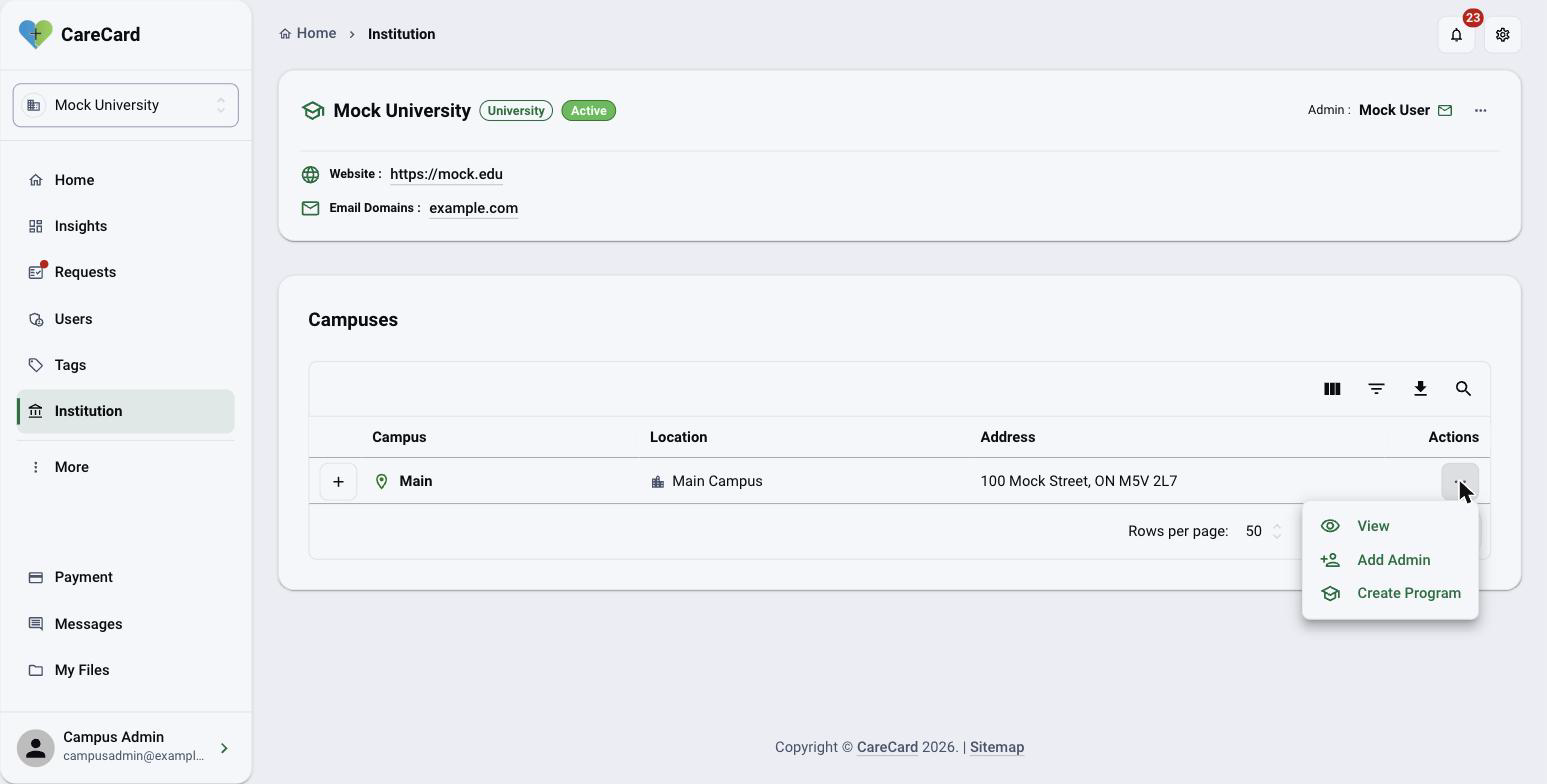Viewport: 1547px width, 784px height.
Task: Follow the Home breadcrumb link
Action: point(308,34)
